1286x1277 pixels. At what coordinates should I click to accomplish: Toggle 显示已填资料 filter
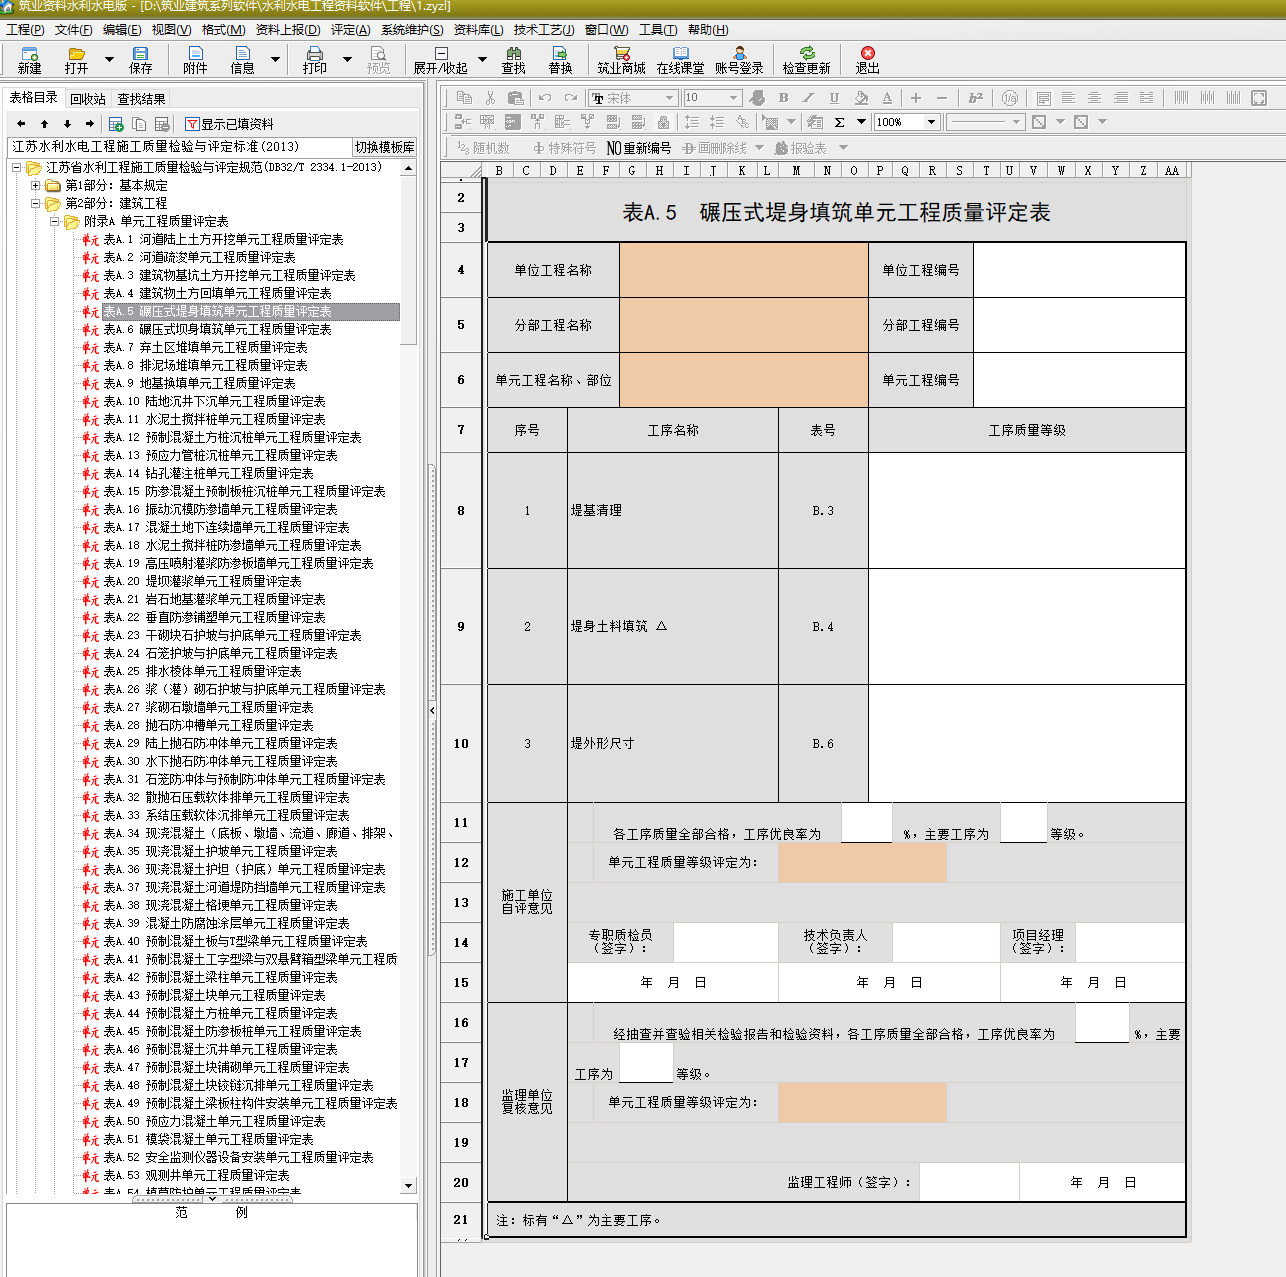[x=229, y=124]
